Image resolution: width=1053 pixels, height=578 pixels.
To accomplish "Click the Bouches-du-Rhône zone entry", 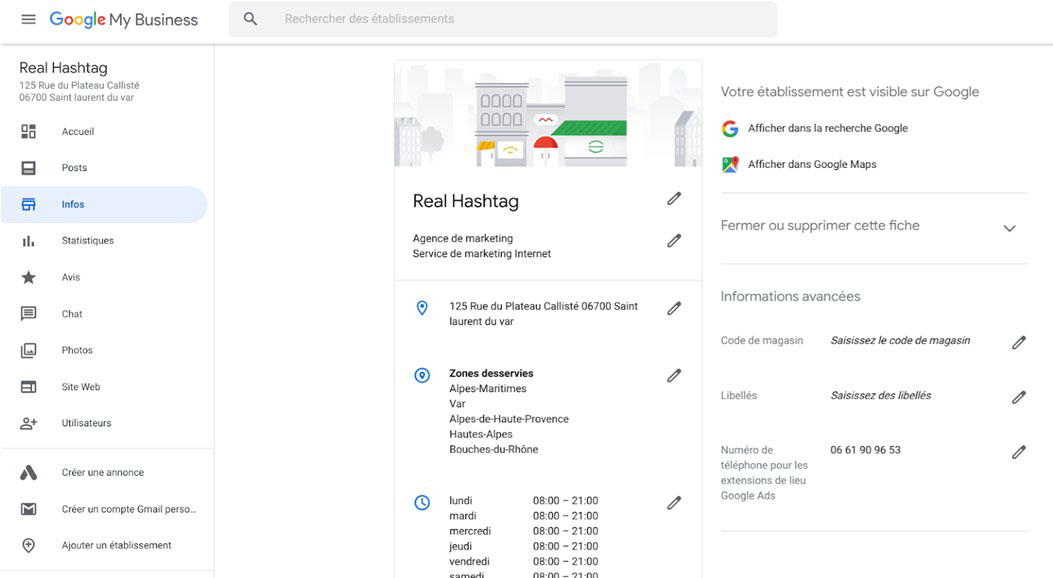I will (x=494, y=449).
